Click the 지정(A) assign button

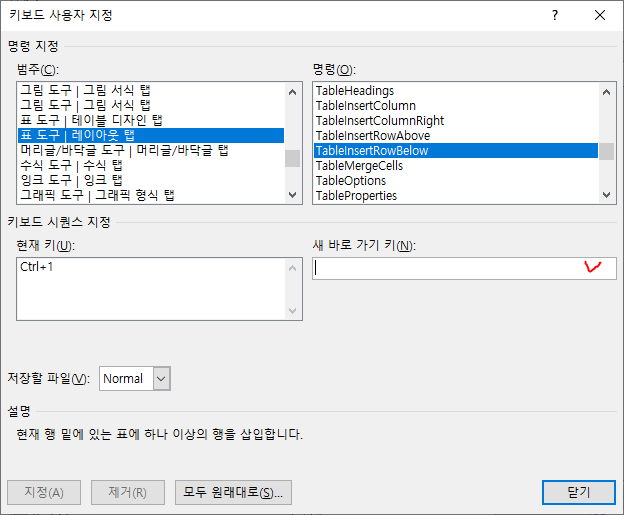point(44,492)
